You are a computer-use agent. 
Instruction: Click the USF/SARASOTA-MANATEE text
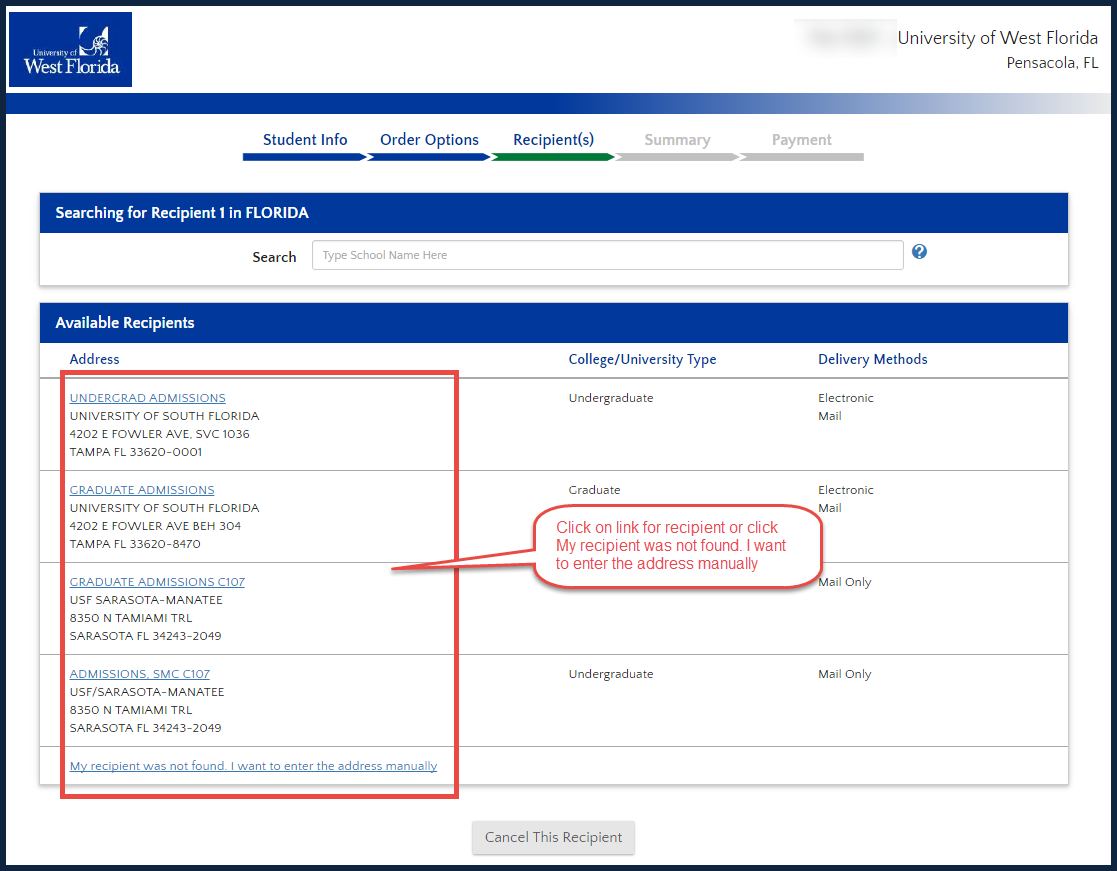147,692
